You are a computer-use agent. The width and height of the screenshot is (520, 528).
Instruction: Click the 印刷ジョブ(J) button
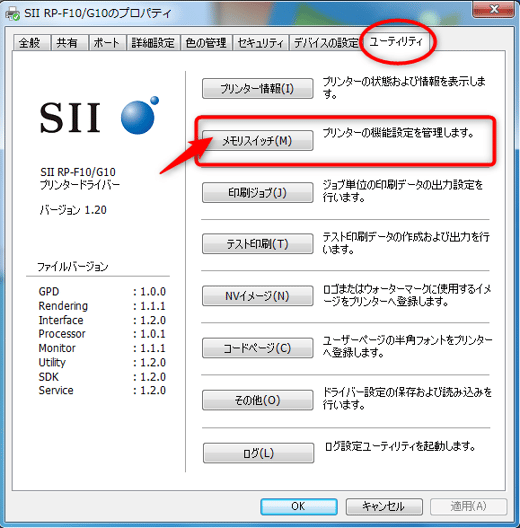click(258, 193)
